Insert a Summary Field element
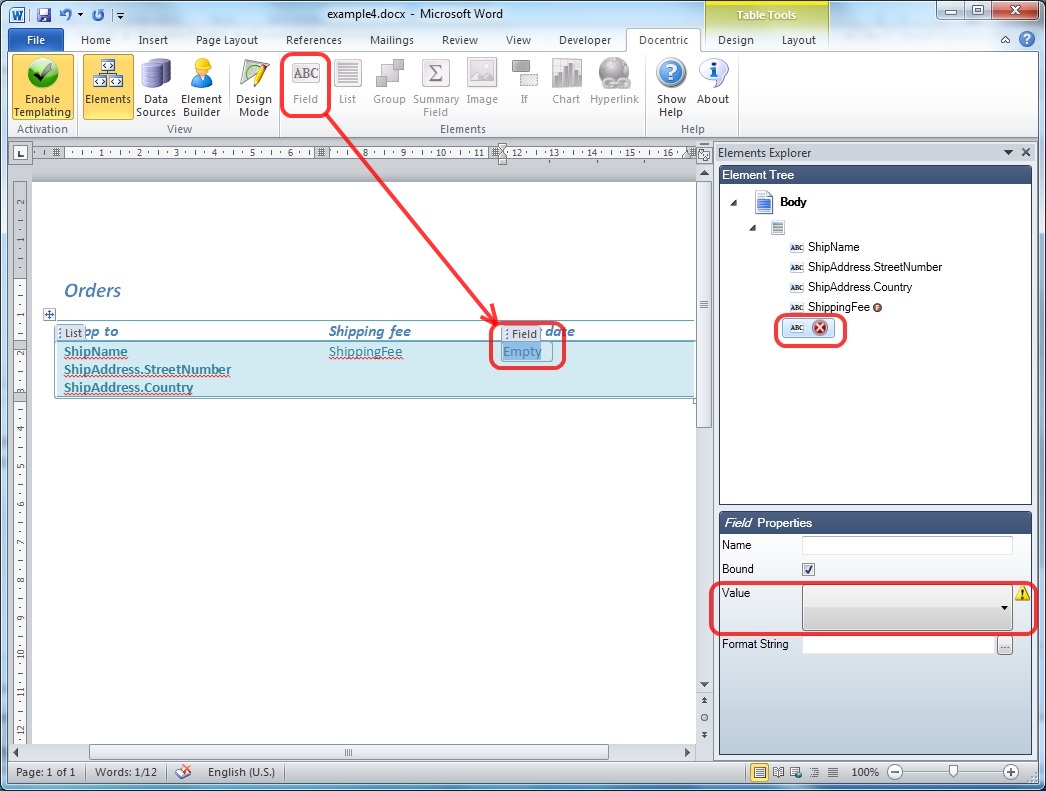Viewport: 1046px width, 791px height. 436,87
